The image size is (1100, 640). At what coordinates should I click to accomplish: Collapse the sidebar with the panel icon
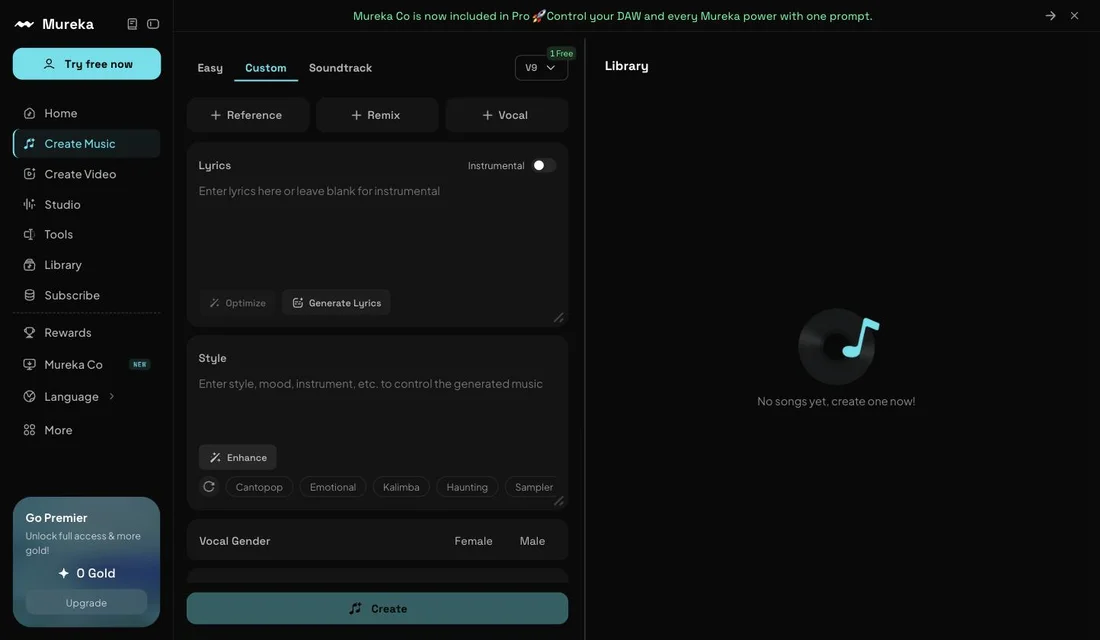[153, 24]
